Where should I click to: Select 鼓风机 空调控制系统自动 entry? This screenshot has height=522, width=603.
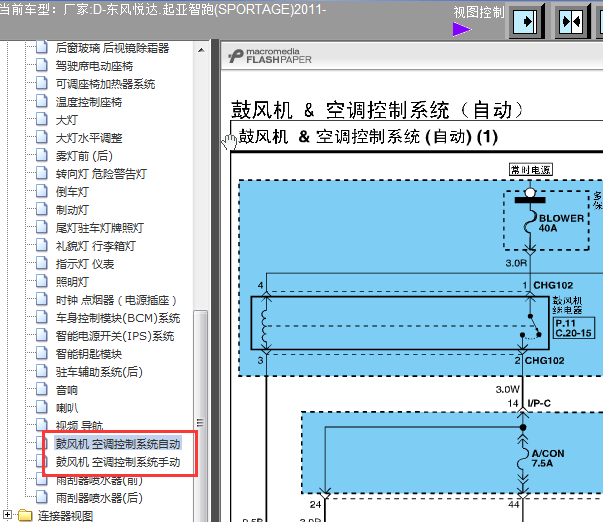[x=118, y=444]
